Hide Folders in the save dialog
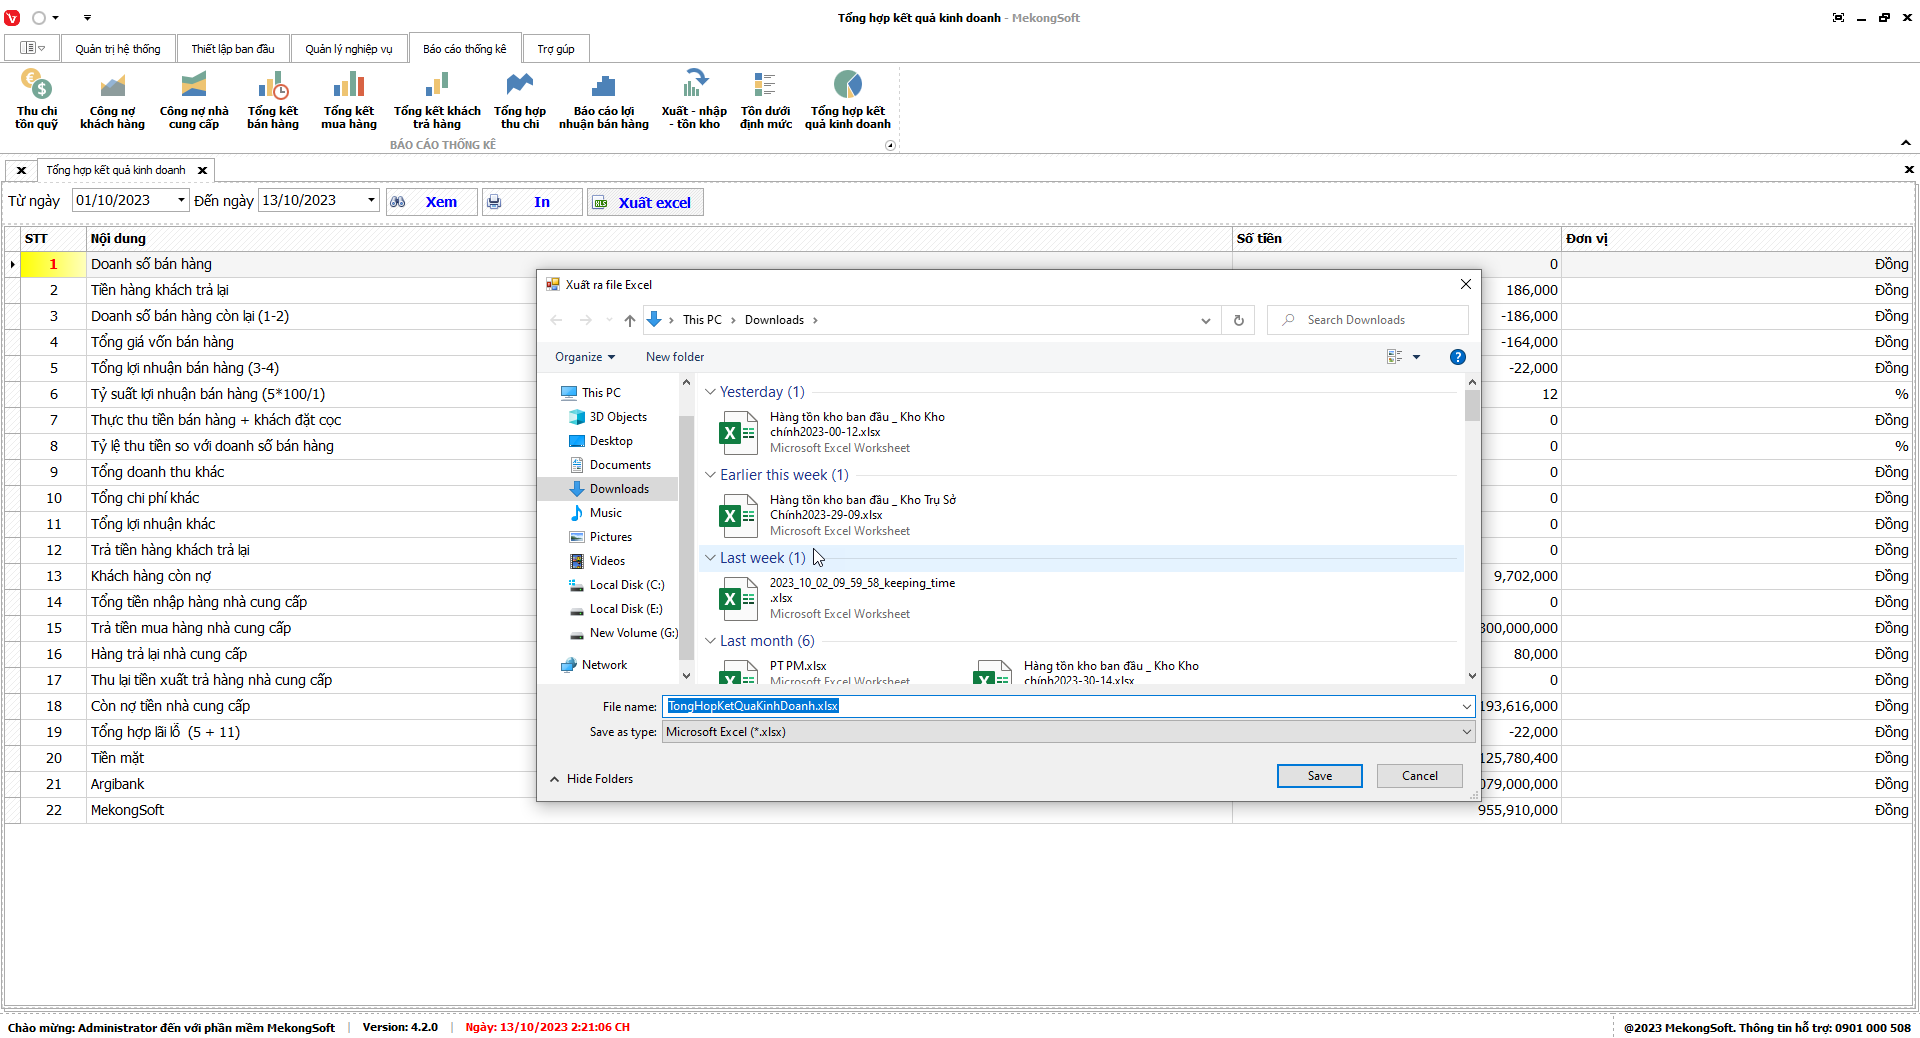 point(591,779)
